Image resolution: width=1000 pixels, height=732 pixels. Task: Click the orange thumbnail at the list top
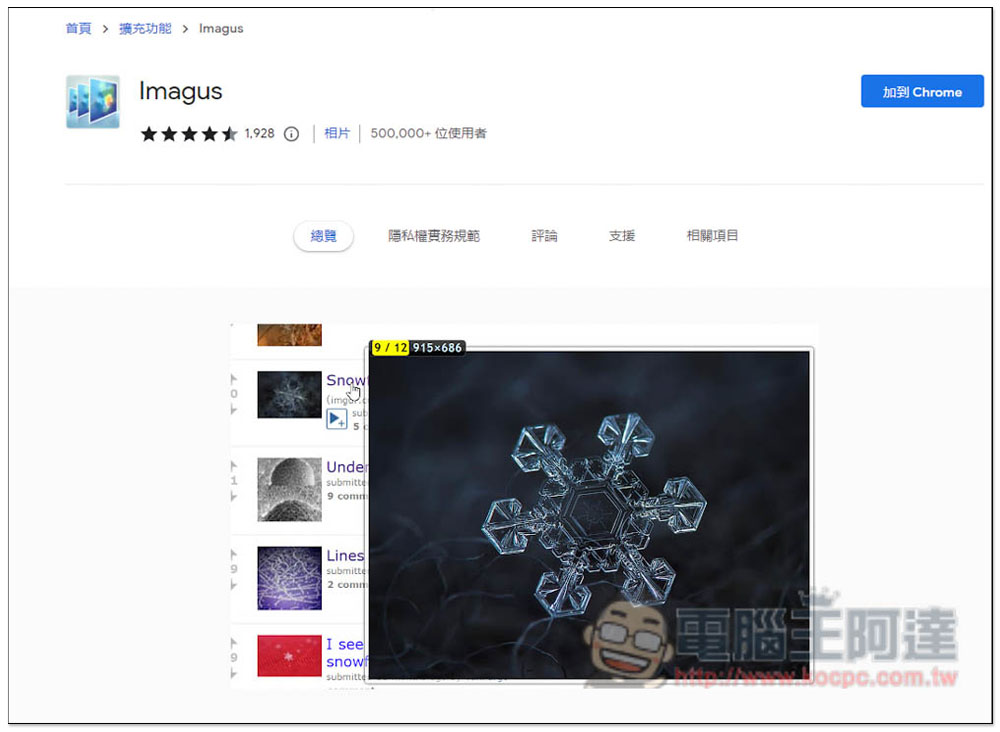(289, 335)
